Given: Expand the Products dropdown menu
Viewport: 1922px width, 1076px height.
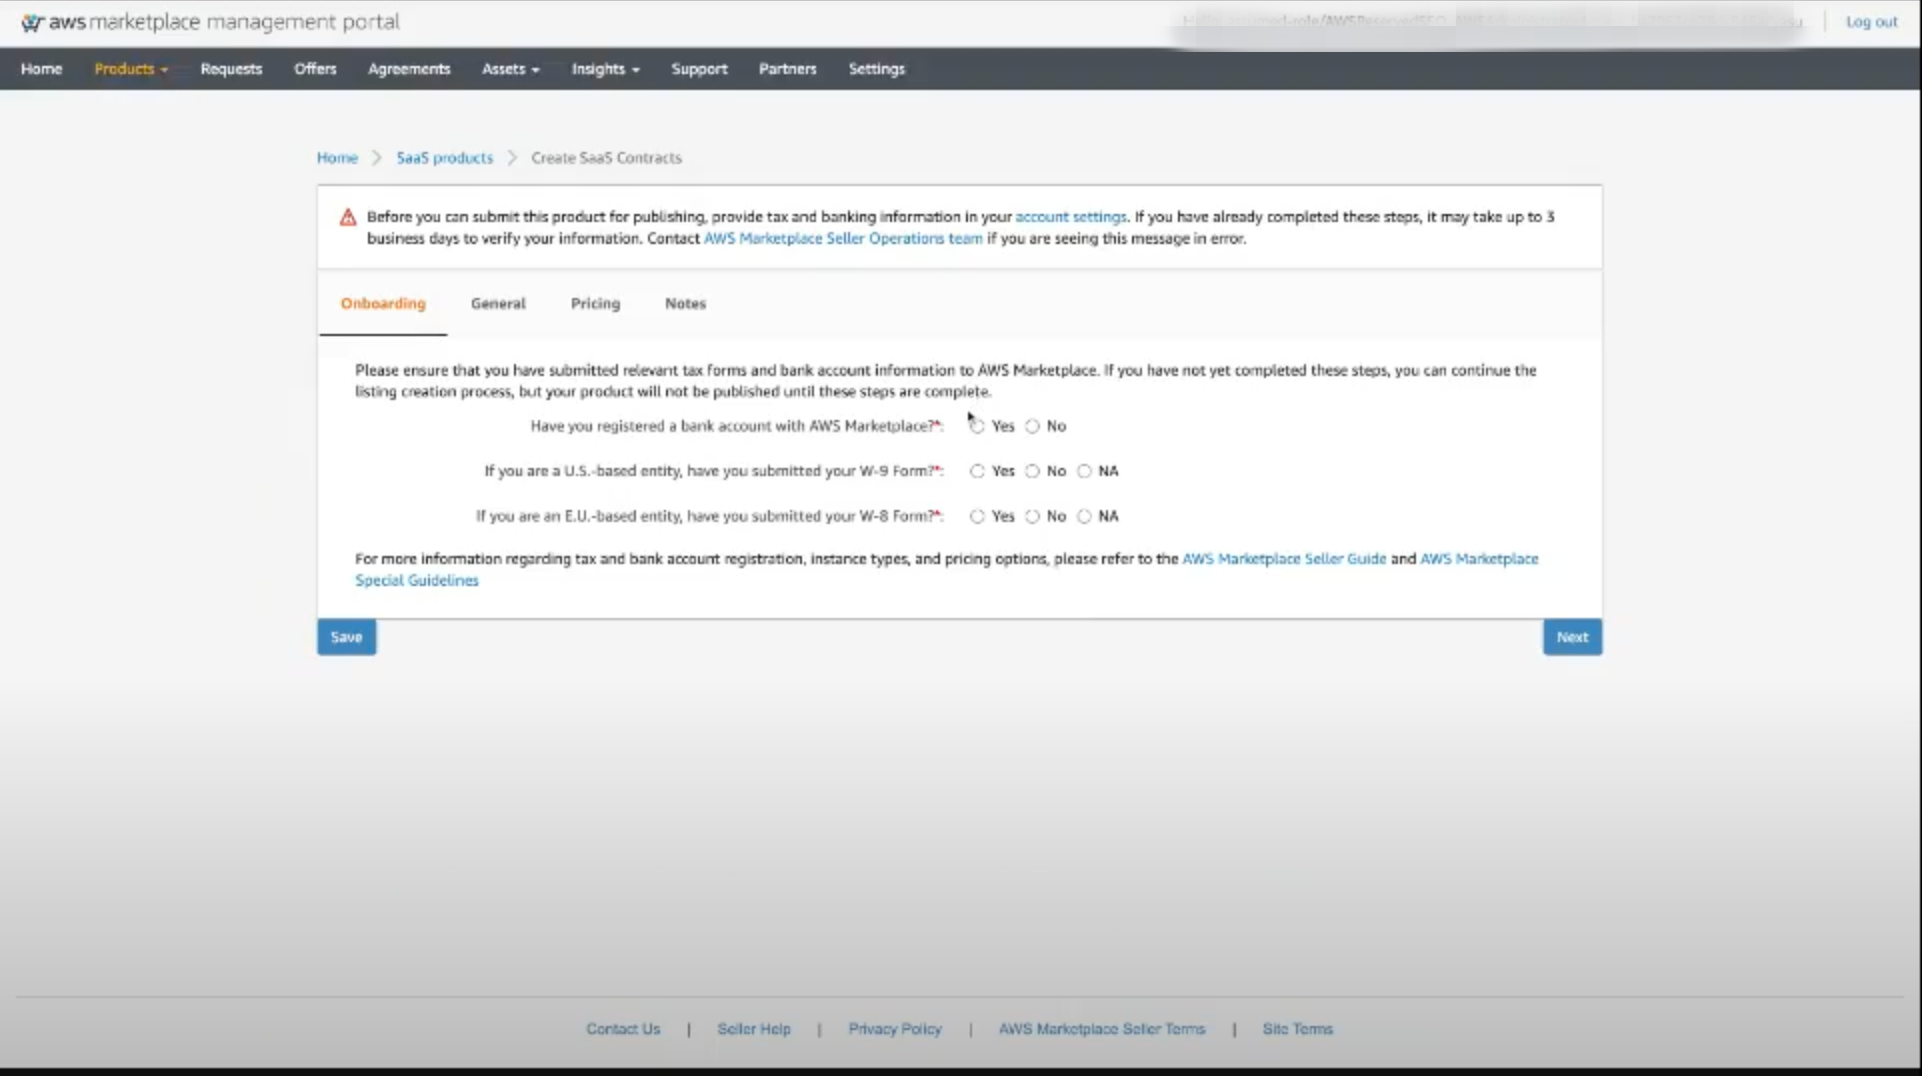Looking at the screenshot, I should click(131, 69).
